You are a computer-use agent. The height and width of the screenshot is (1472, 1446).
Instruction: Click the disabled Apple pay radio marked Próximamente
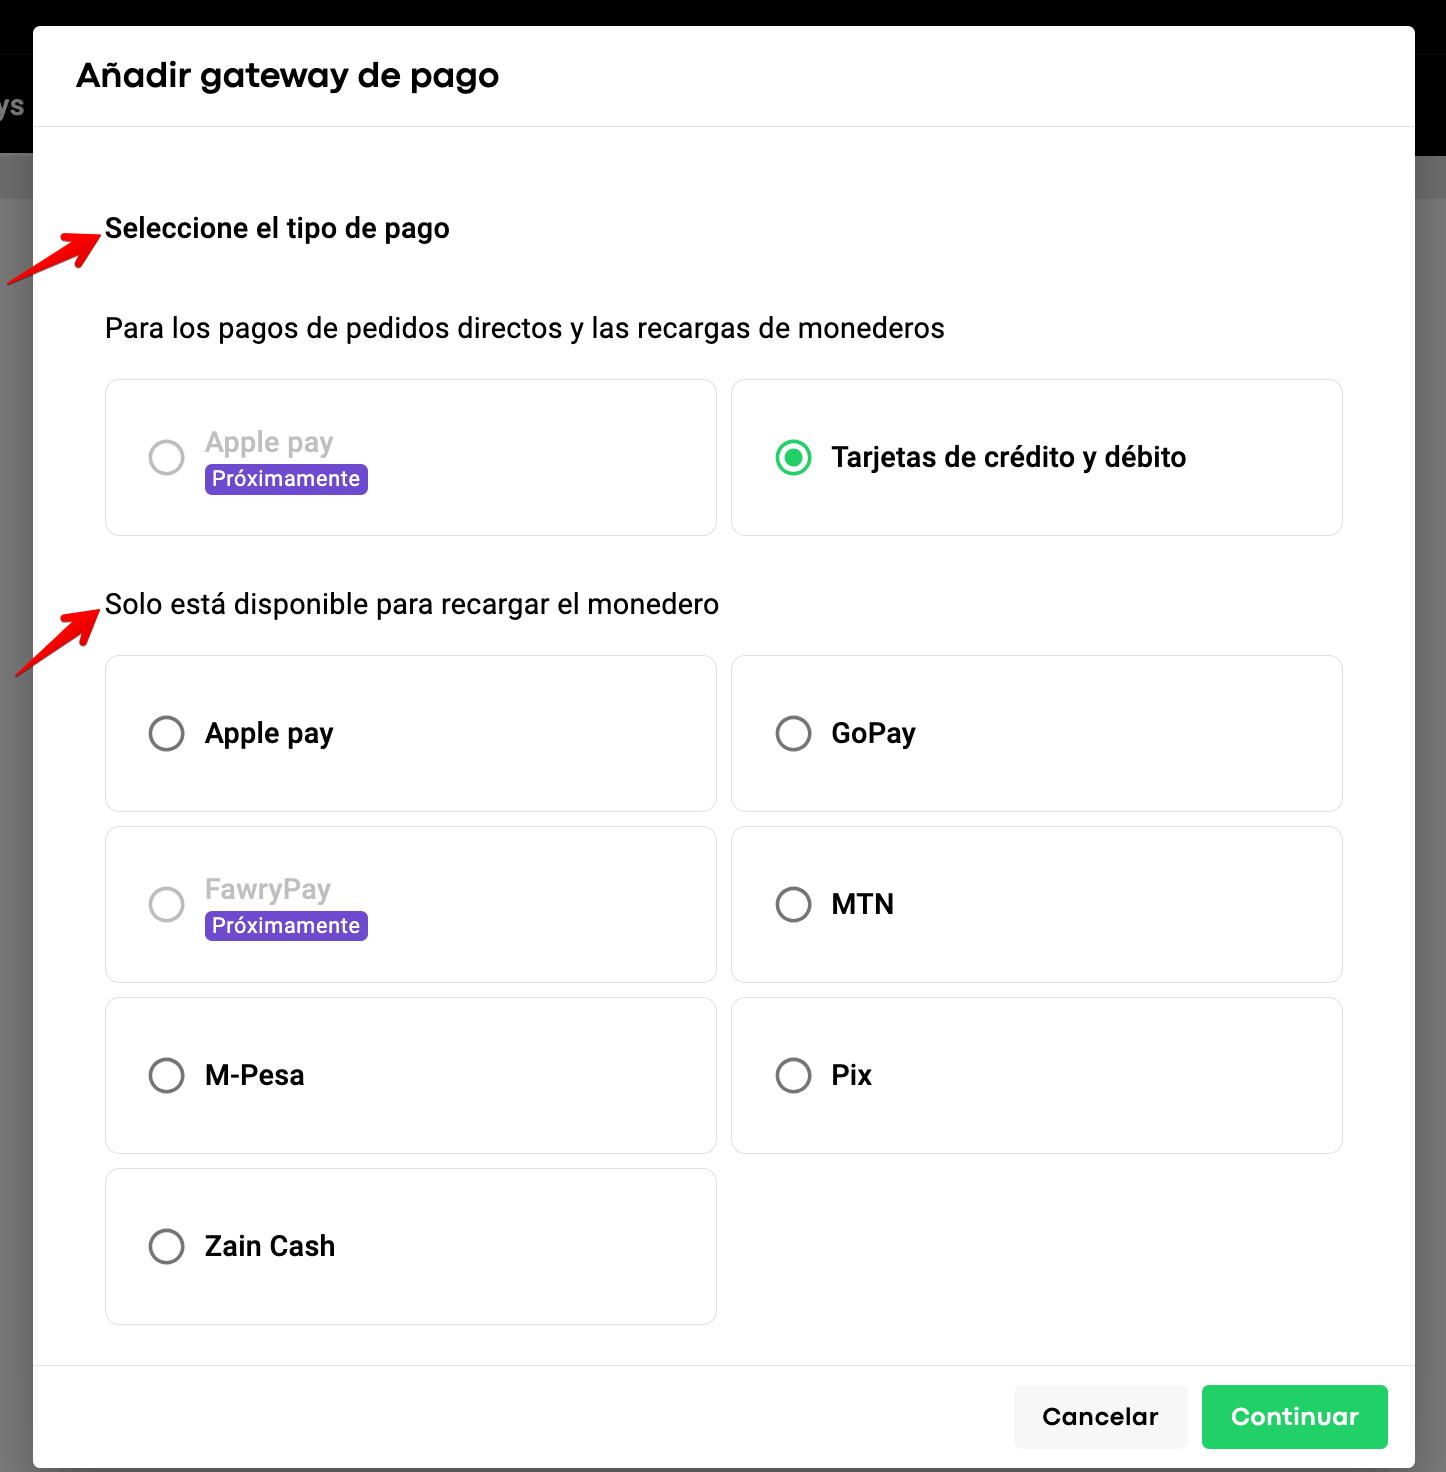click(x=167, y=458)
